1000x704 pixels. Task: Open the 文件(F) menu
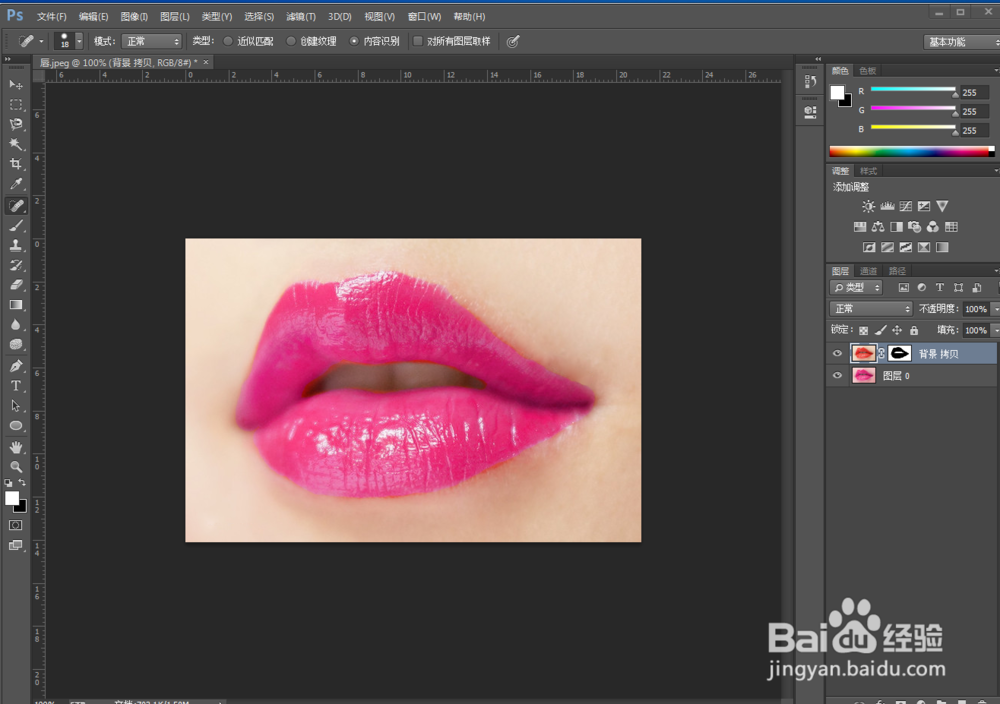pos(51,17)
